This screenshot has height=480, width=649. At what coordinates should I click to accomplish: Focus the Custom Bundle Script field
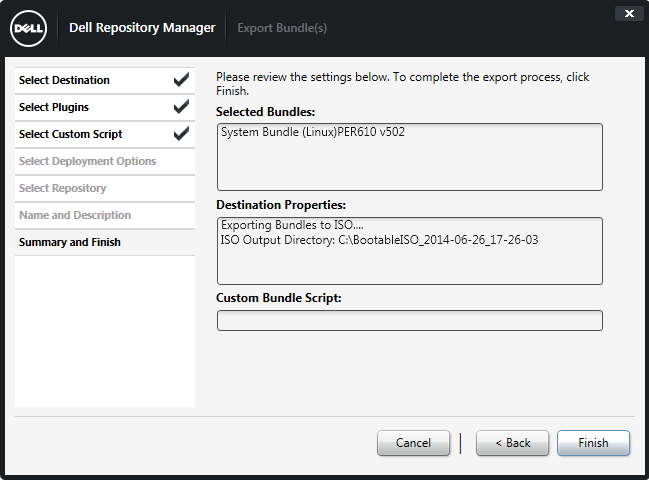(409, 320)
